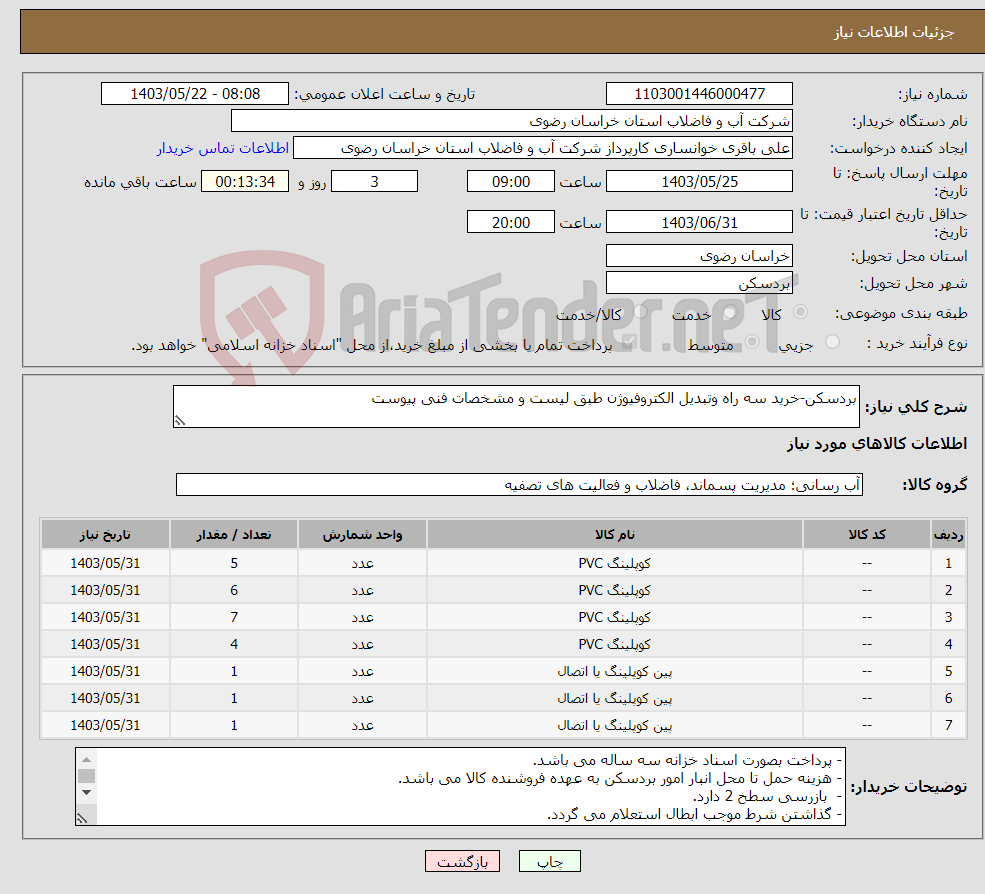Click row 1 item name کوپلینگ PVC
The image size is (985, 894).
614,563
